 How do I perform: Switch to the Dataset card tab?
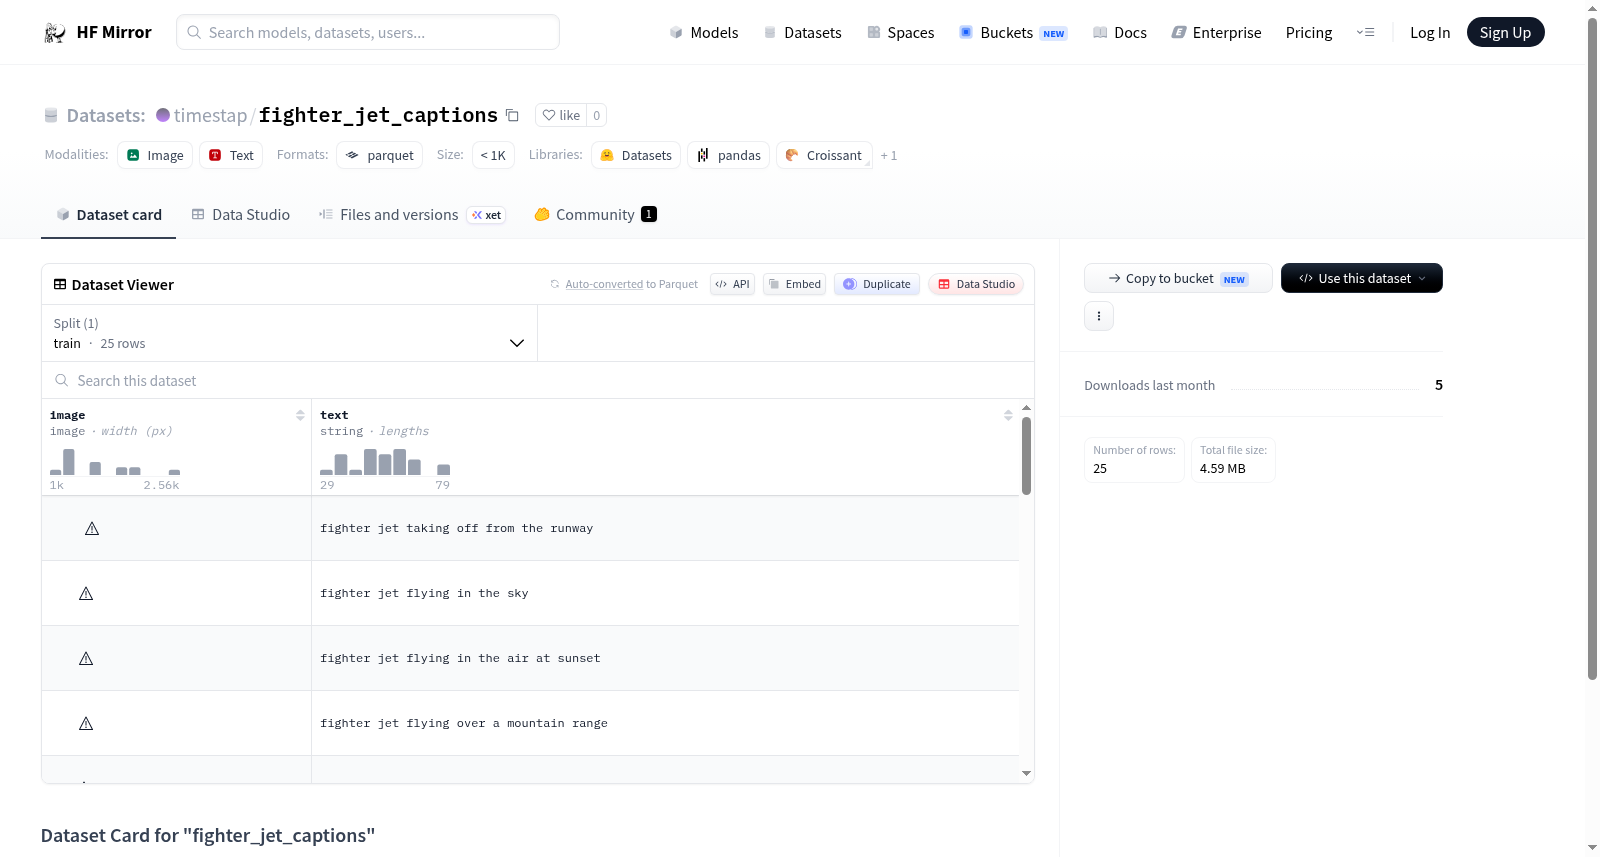point(108,215)
